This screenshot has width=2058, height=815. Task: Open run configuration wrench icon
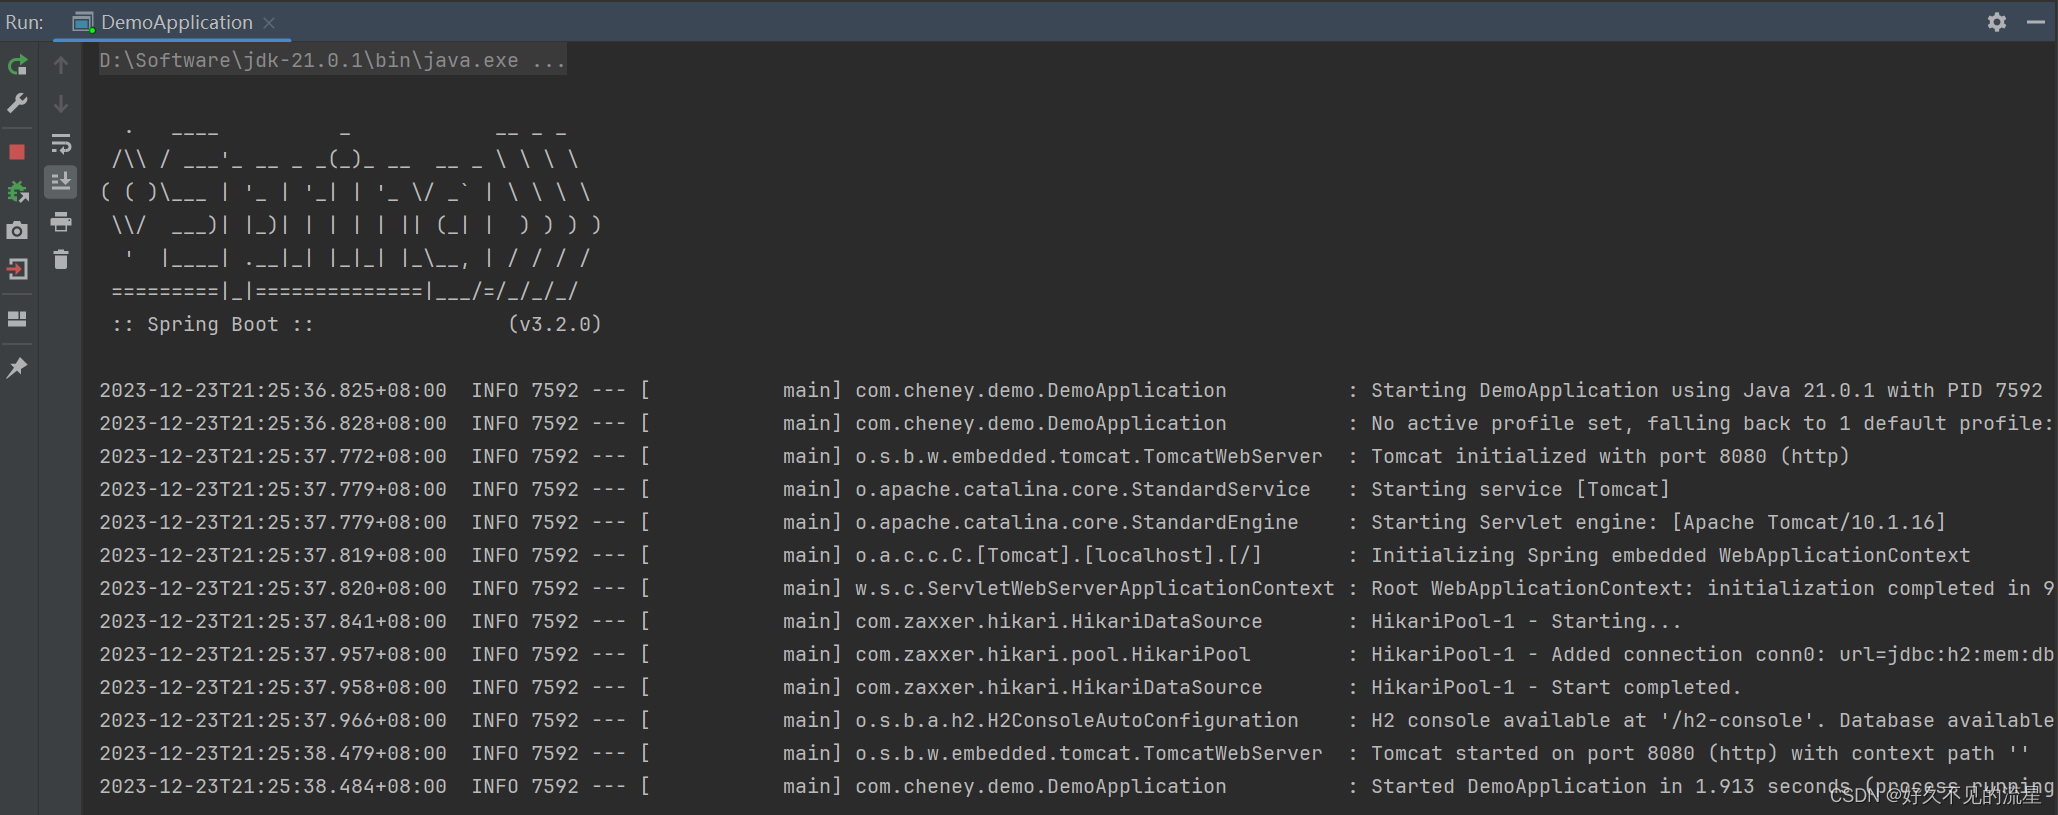point(17,104)
